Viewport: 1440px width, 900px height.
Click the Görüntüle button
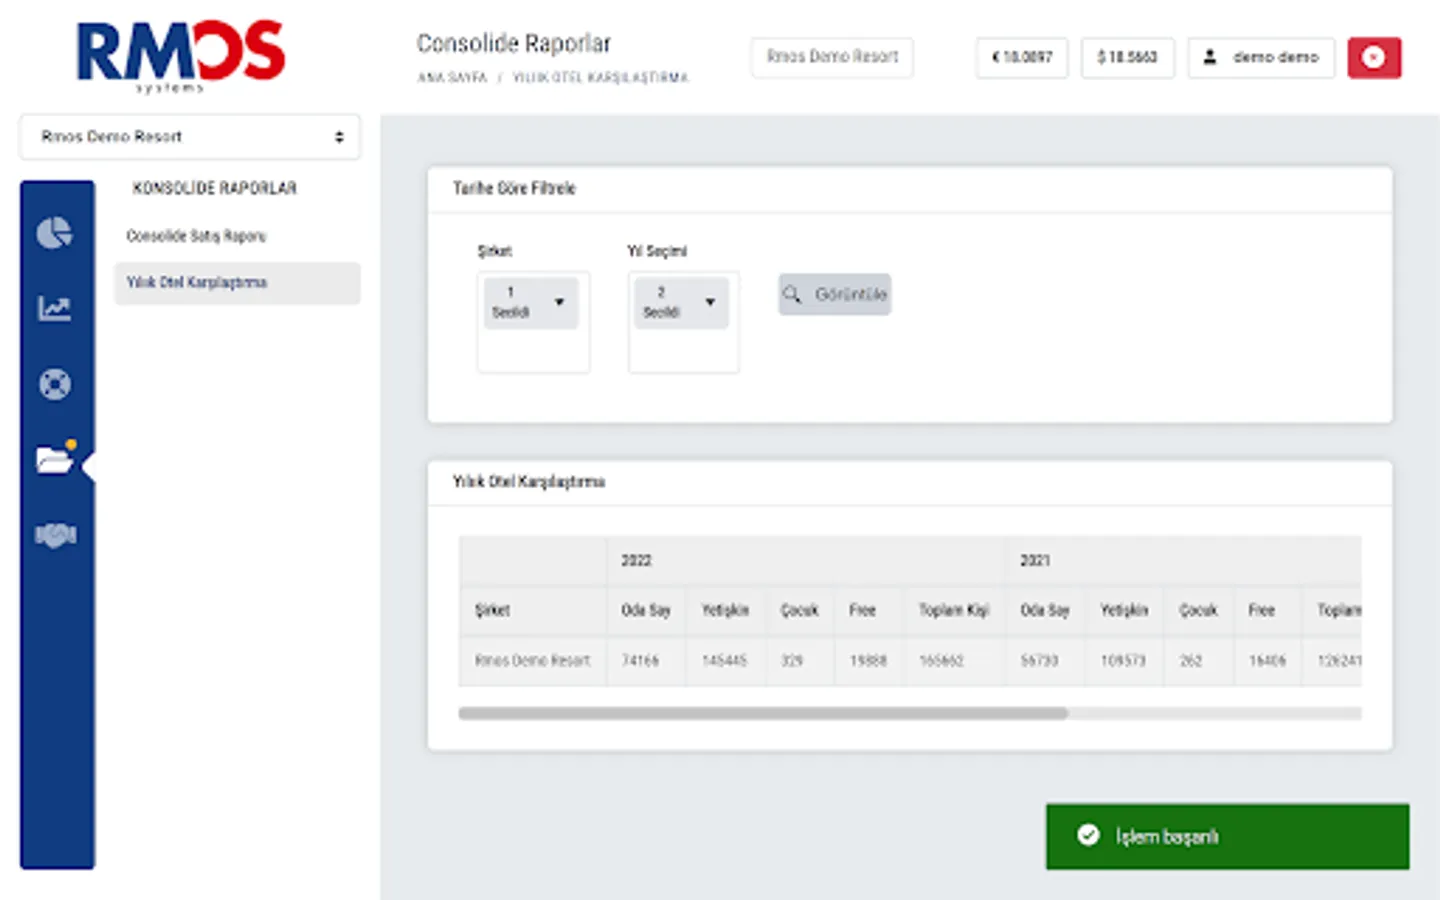[835, 294]
